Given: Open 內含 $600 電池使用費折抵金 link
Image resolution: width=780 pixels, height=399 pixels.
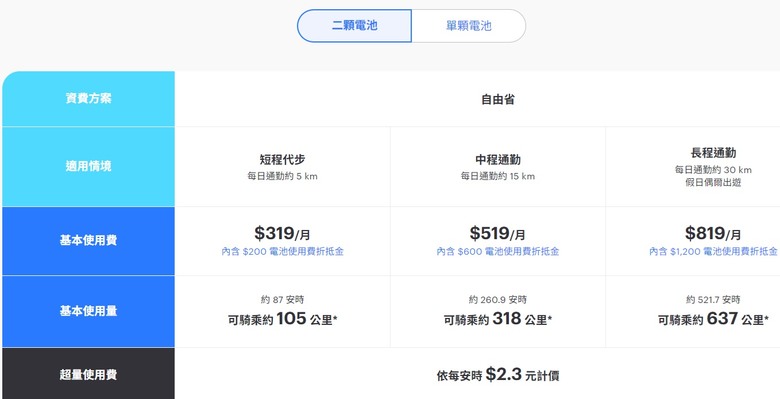Looking at the screenshot, I should pyautogui.click(x=497, y=252).
